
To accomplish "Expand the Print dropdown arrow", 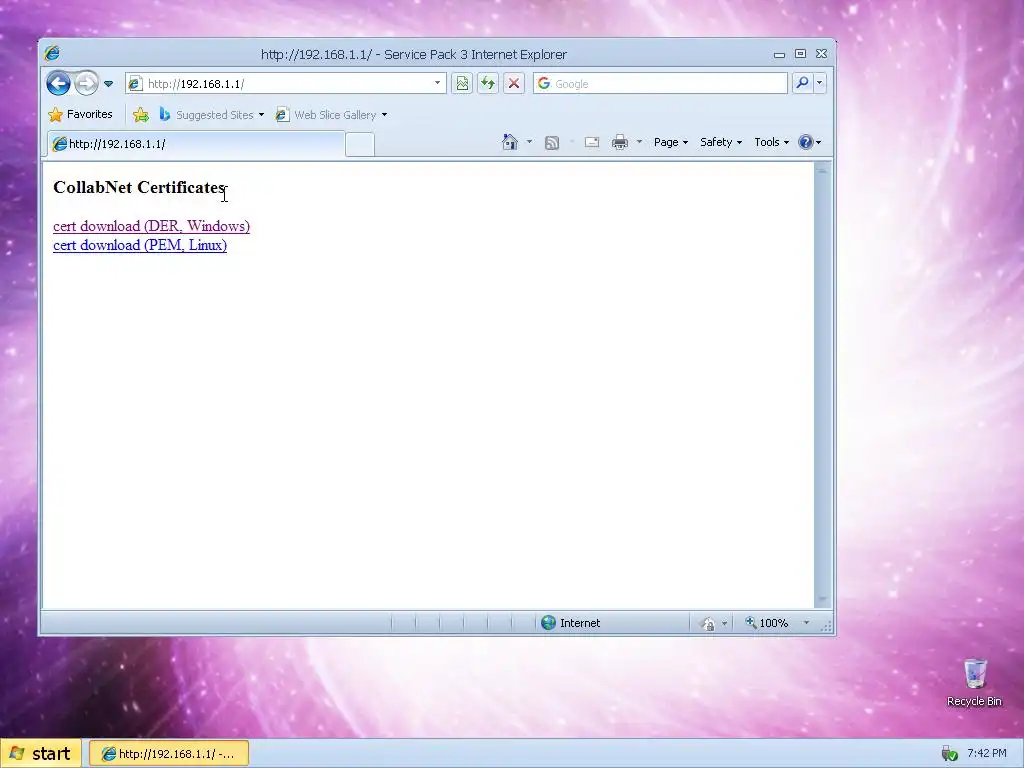I will click(x=639, y=142).
